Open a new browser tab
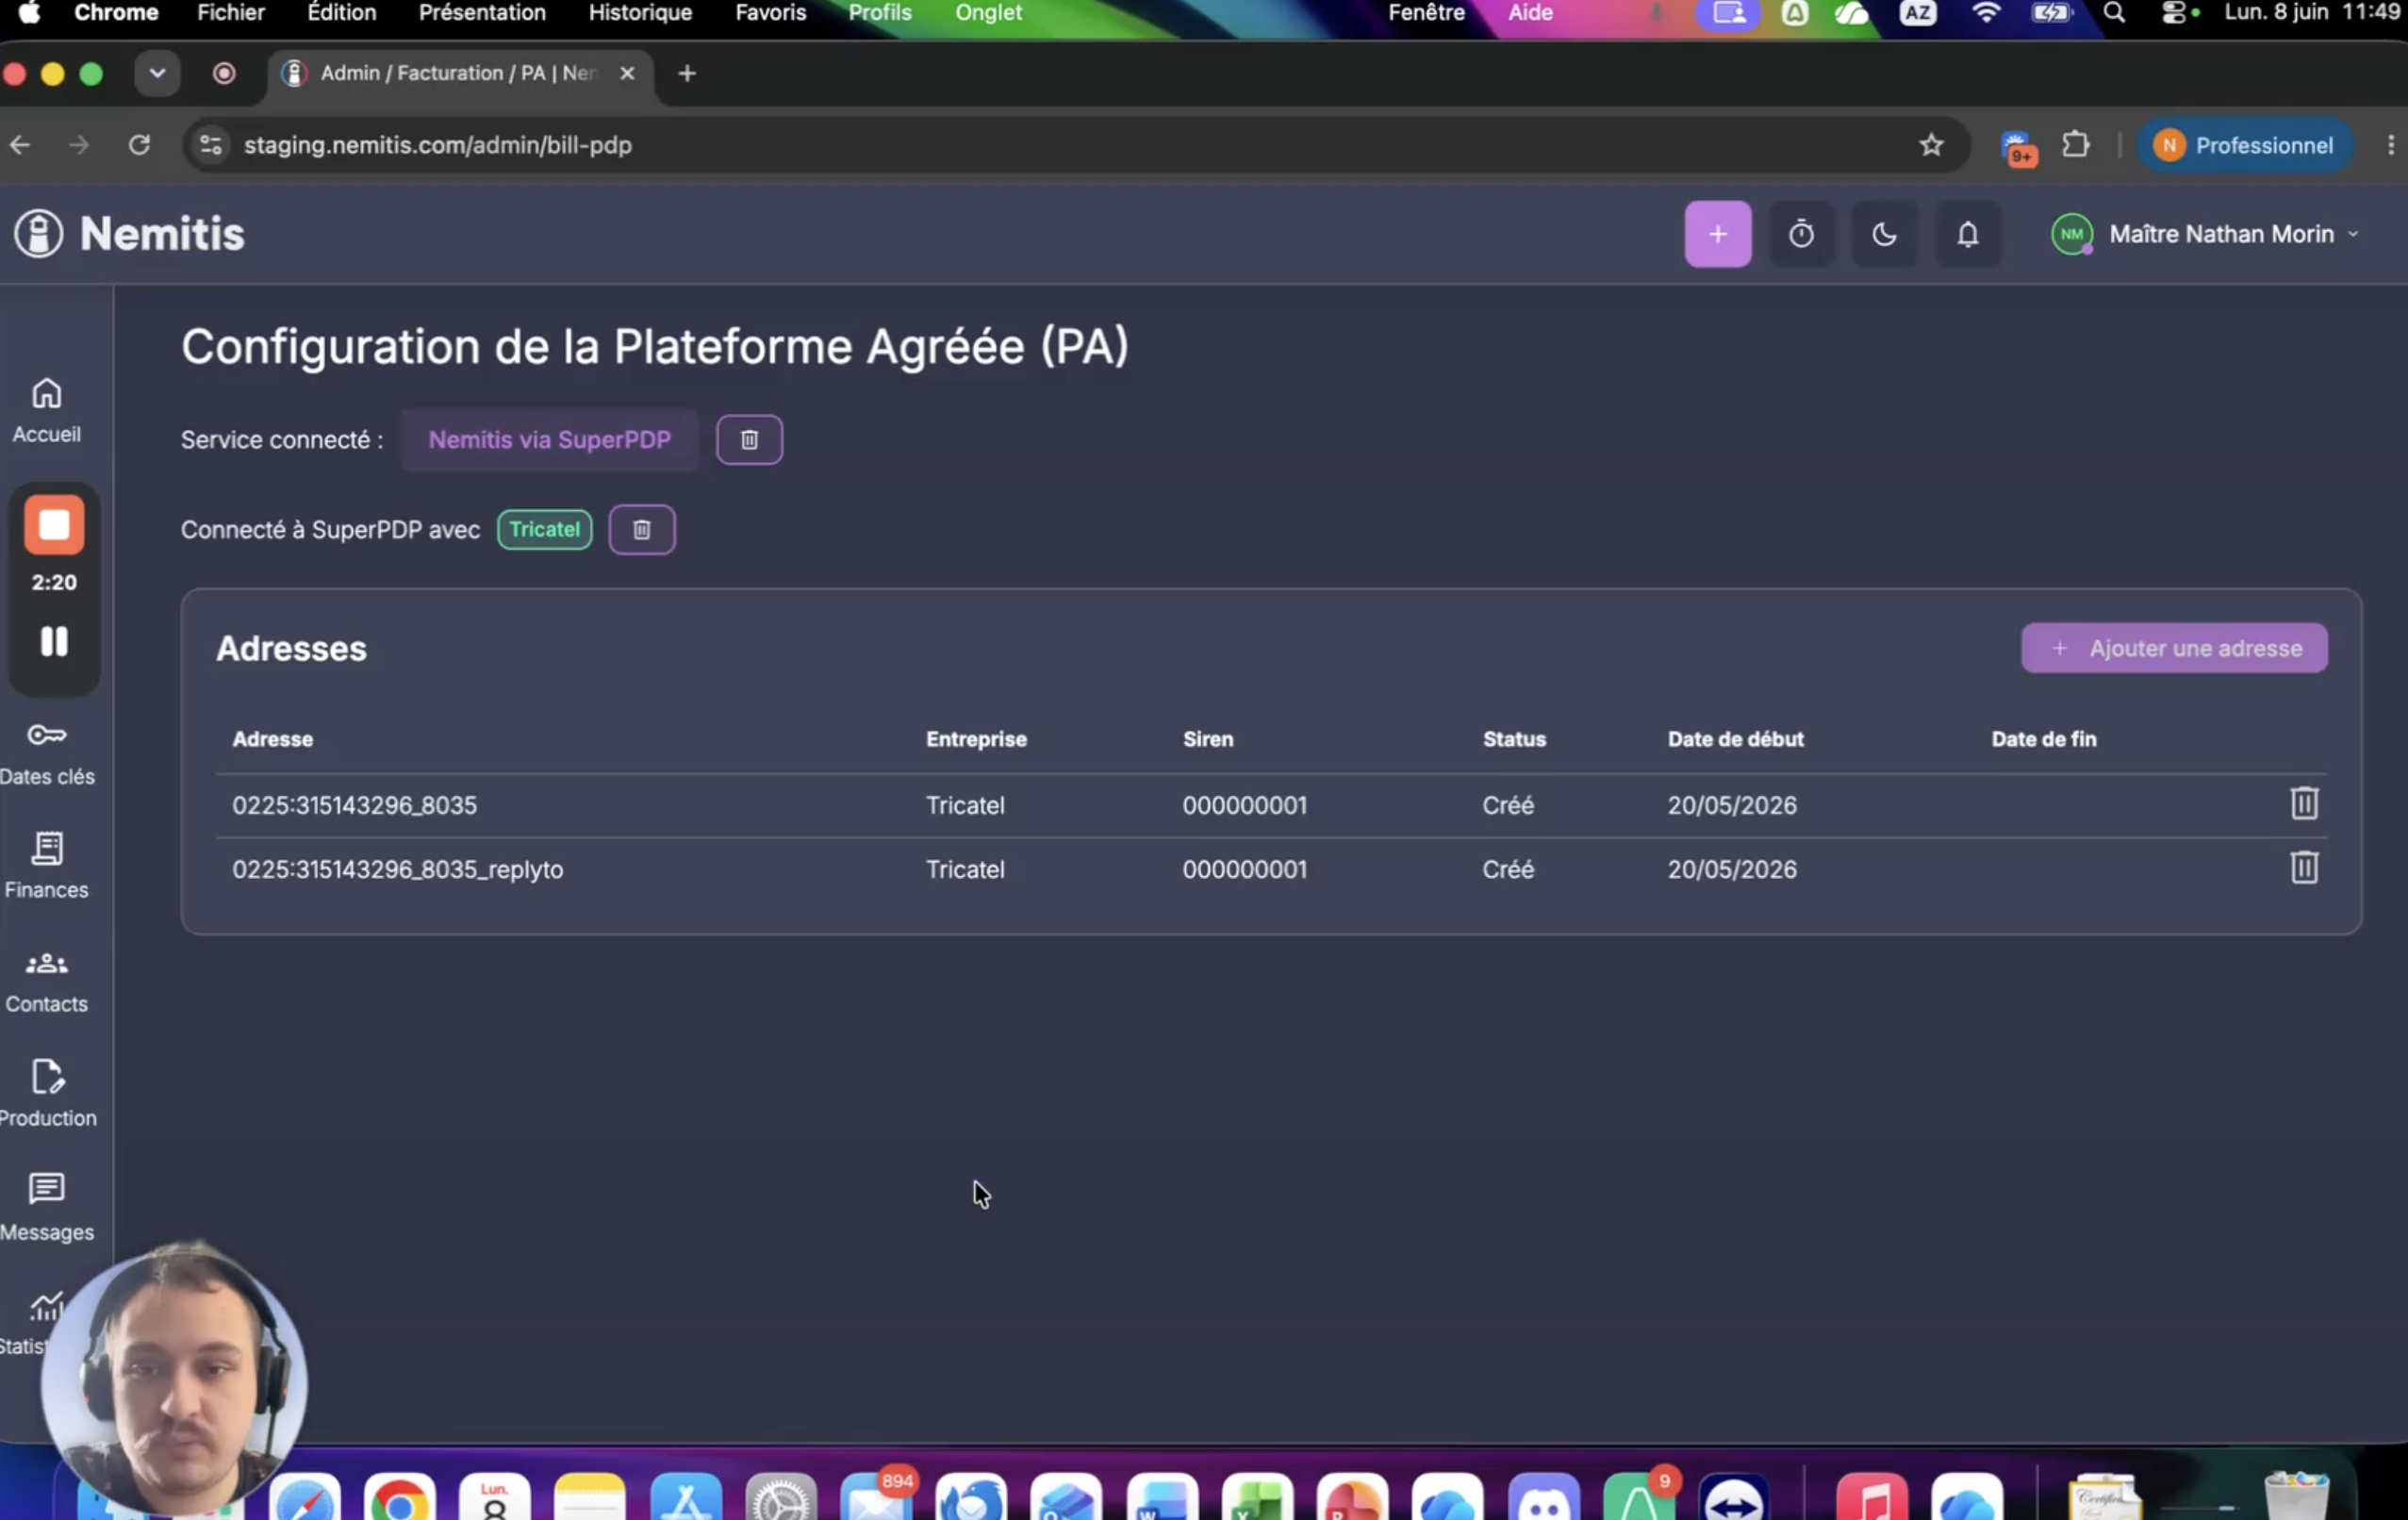This screenshot has width=2408, height=1520. (687, 74)
